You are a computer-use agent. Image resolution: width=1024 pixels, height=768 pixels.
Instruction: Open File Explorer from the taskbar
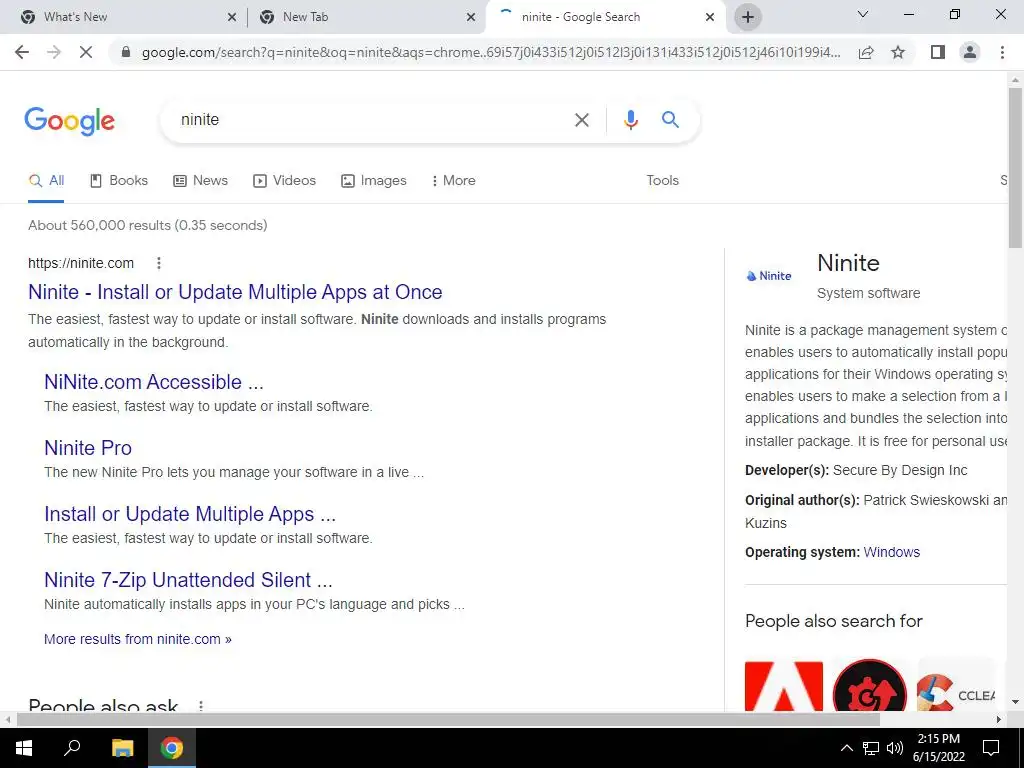point(122,748)
